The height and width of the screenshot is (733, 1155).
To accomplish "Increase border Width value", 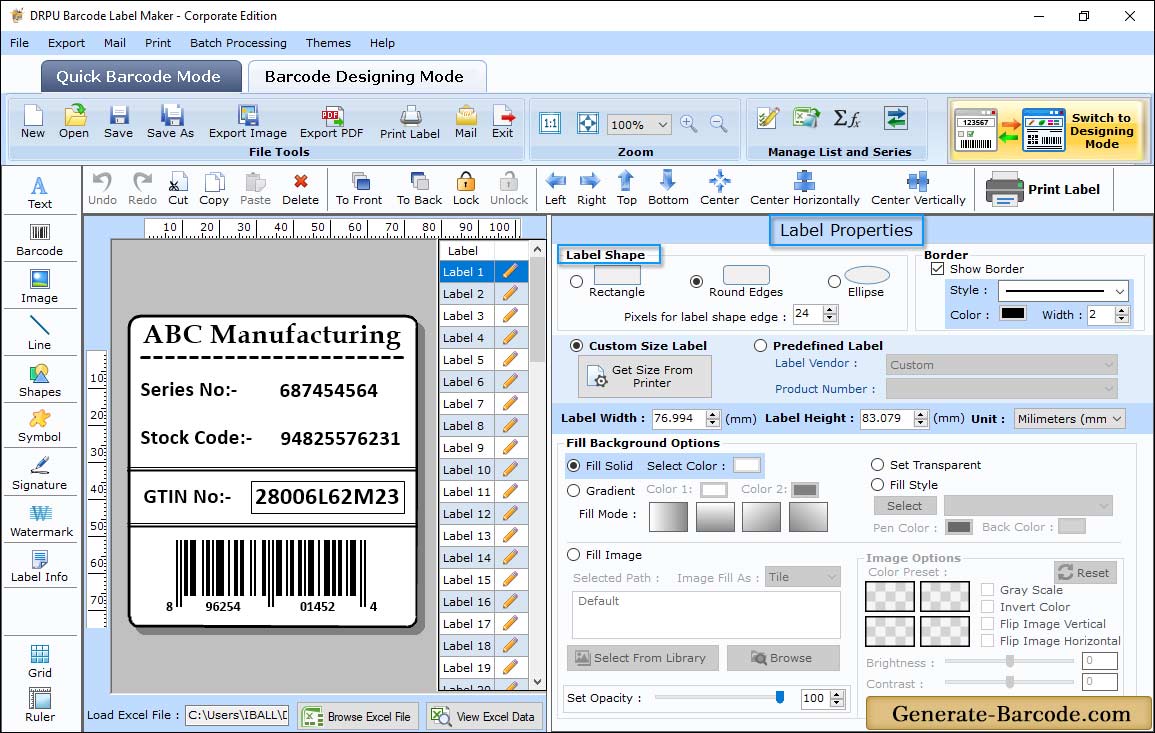I will click(1122, 311).
